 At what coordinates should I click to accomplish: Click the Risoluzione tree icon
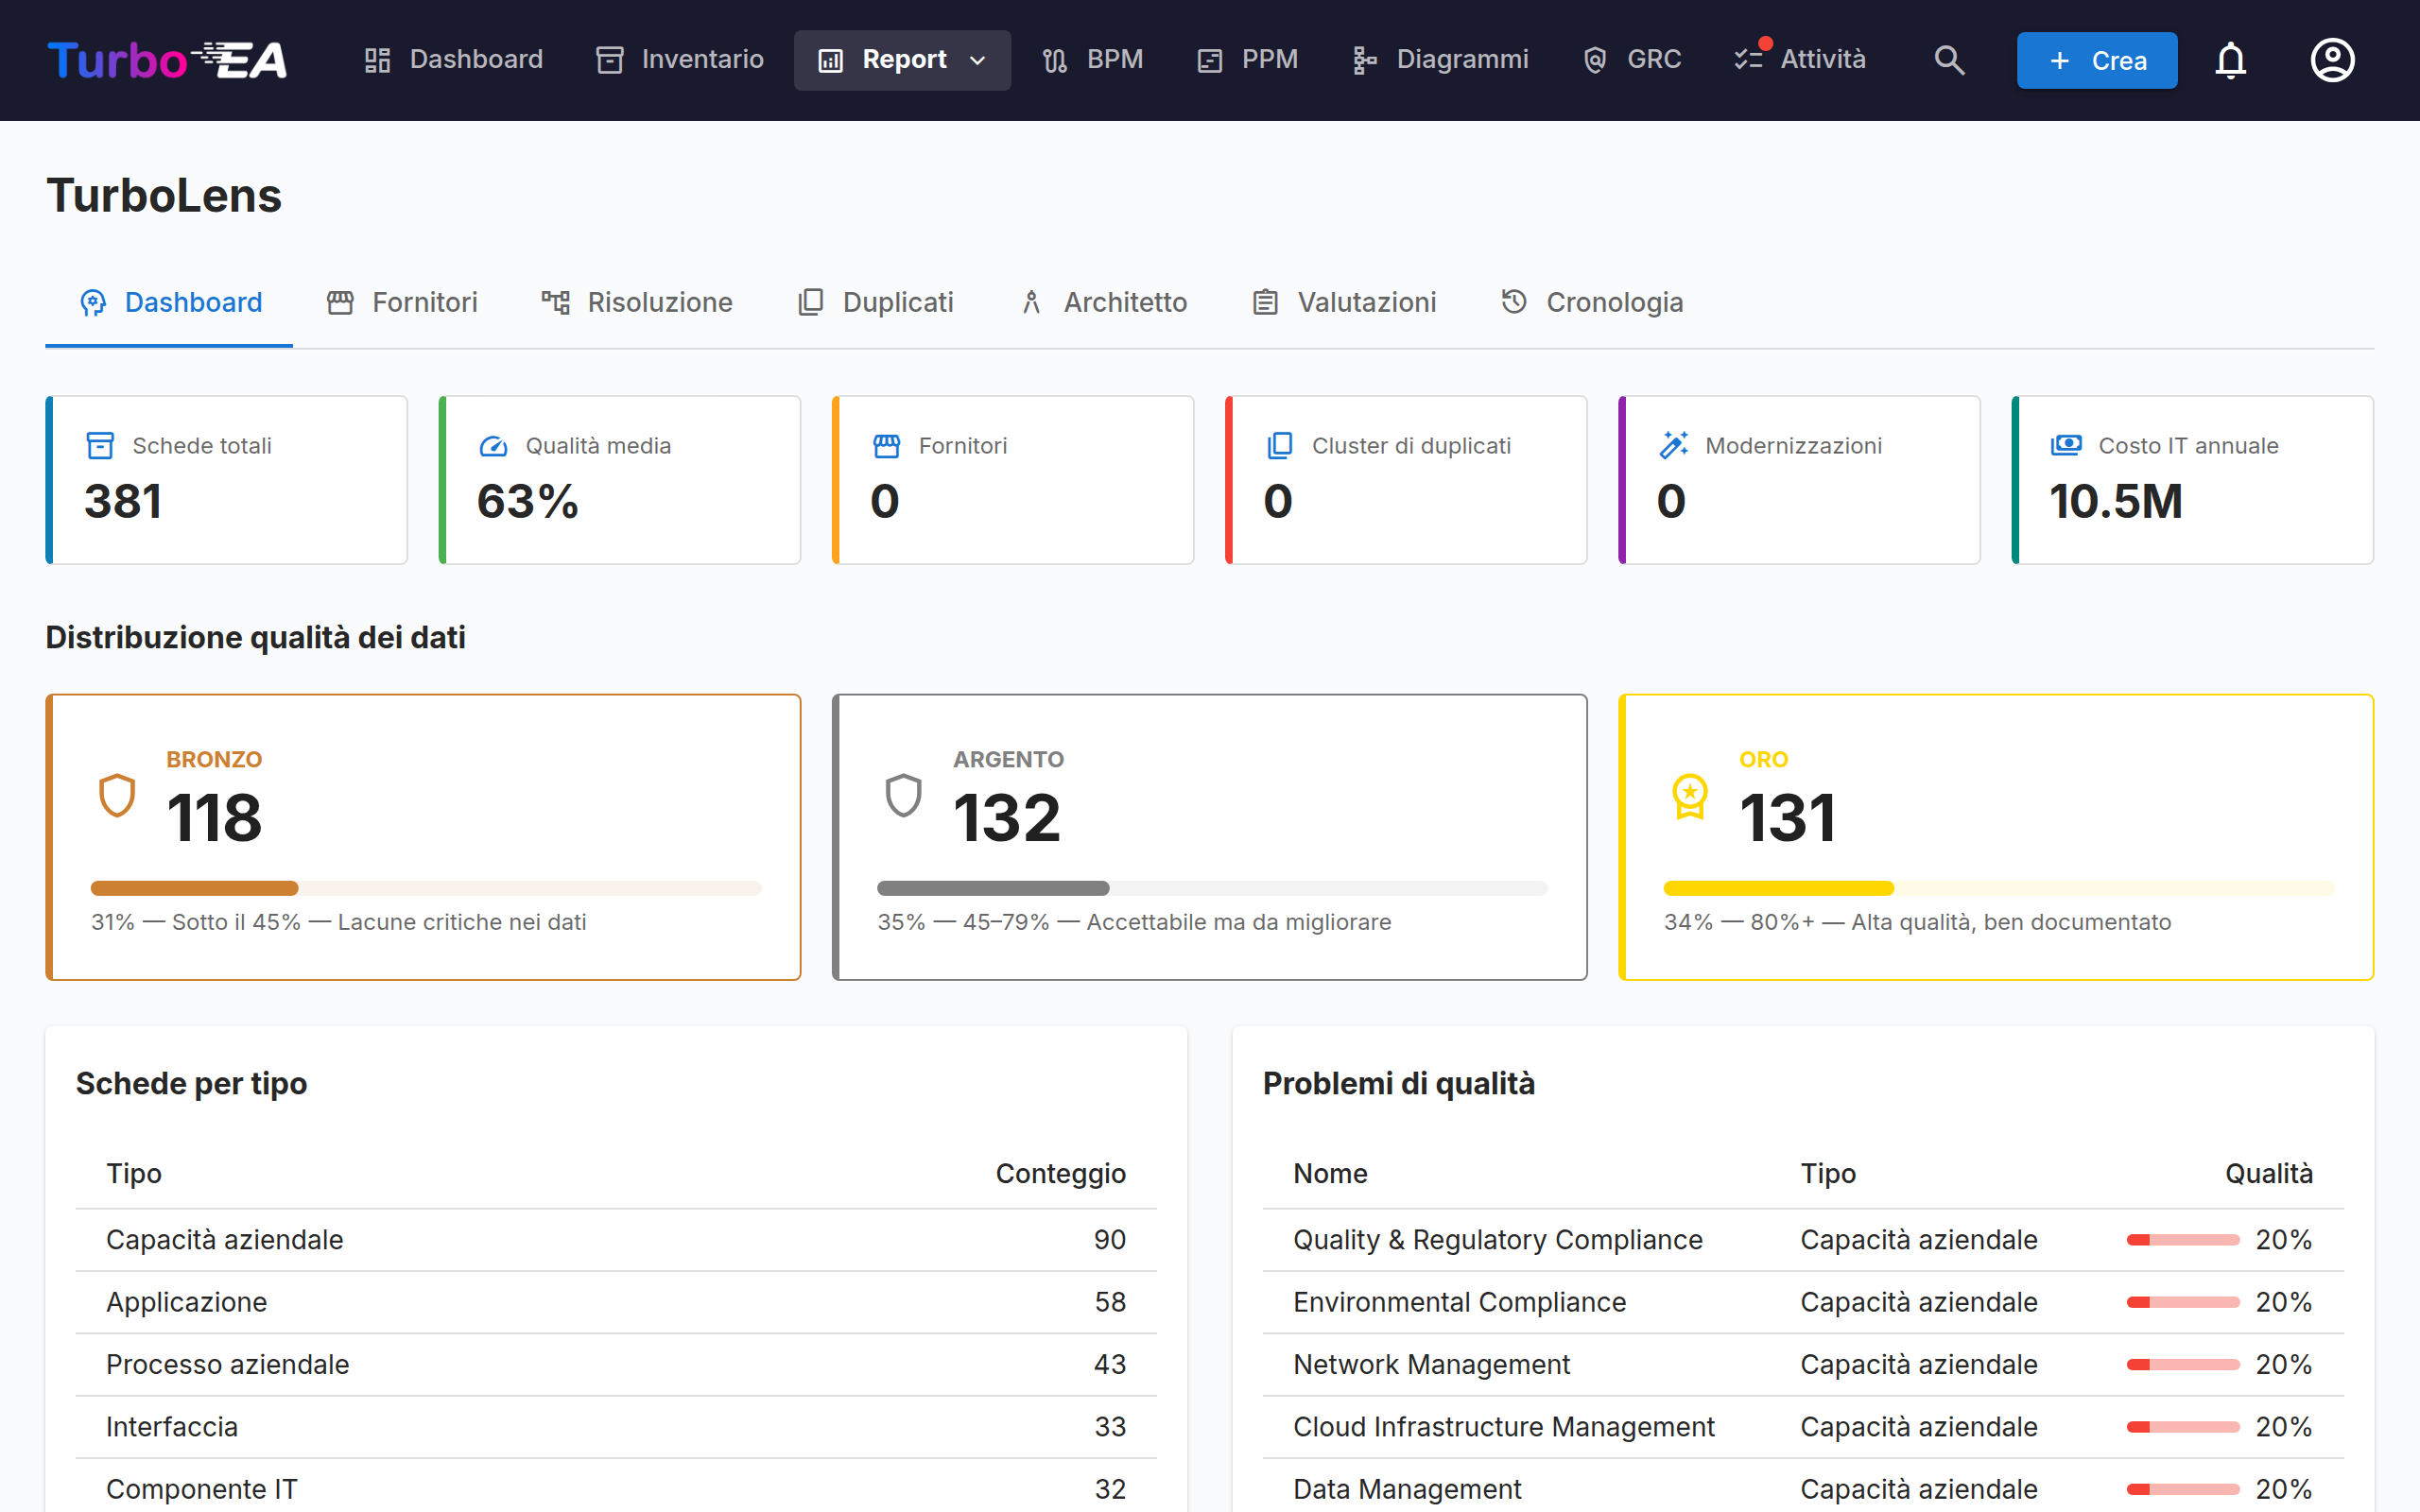(x=556, y=302)
